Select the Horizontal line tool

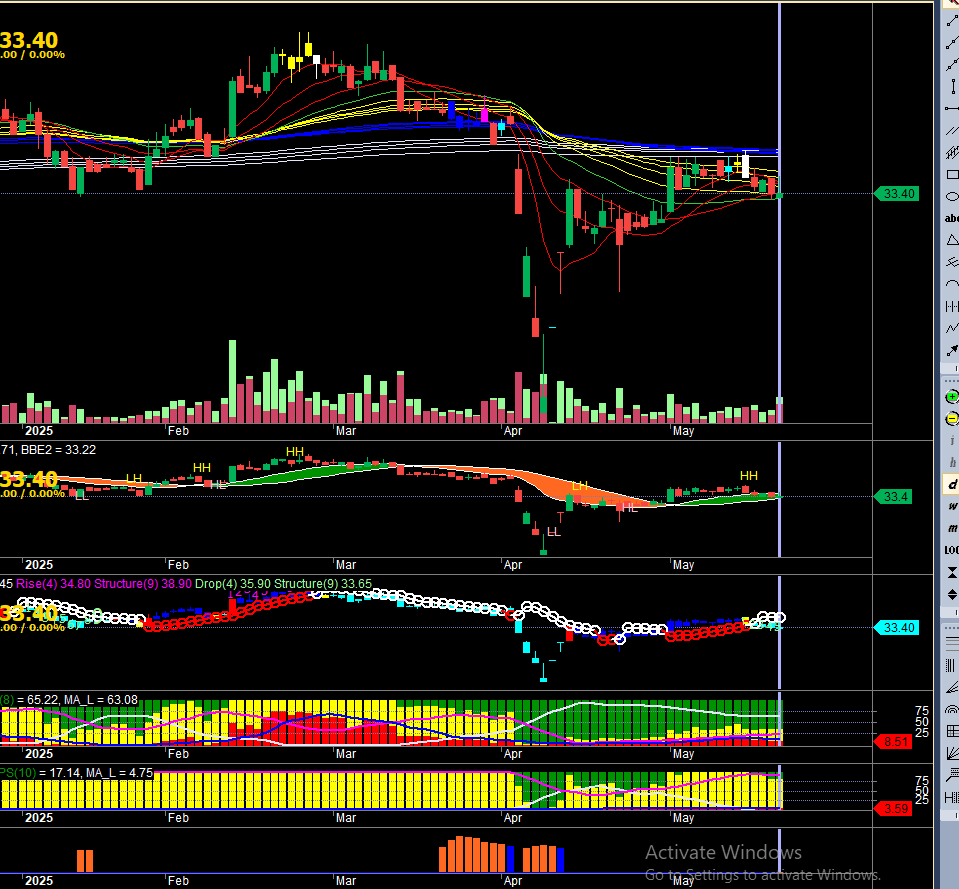[952, 108]
